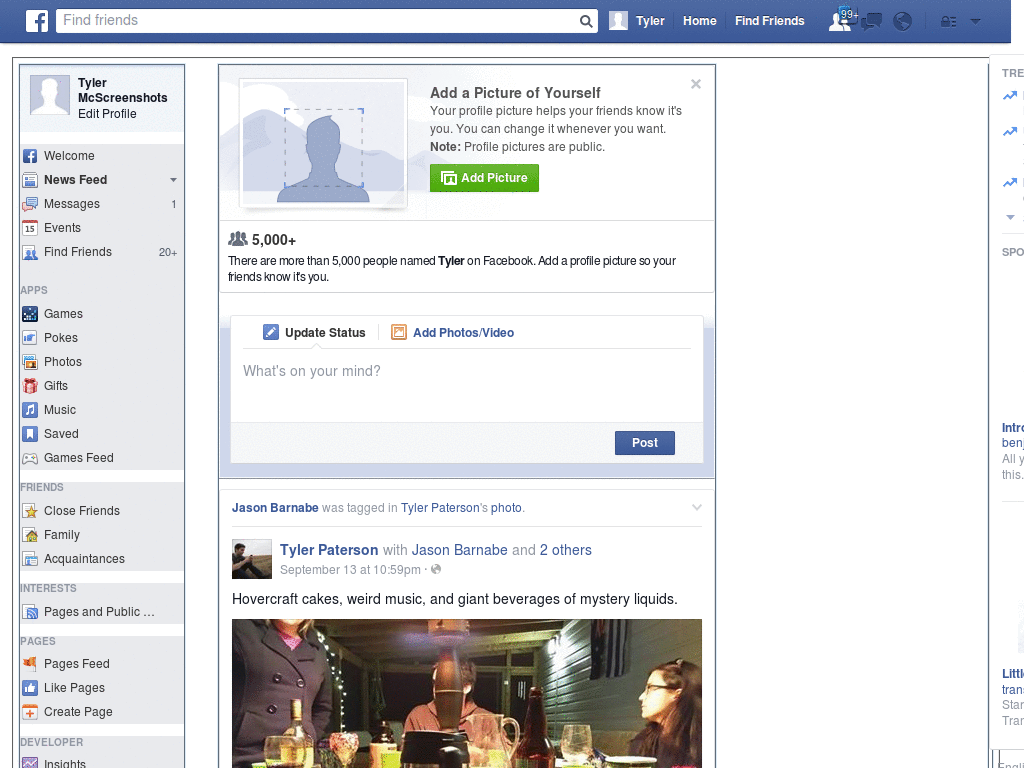Click Tyler Paterson's post avatar thumbnail
This screenshot has height=768, width=1024.
(x=252, y=559)
